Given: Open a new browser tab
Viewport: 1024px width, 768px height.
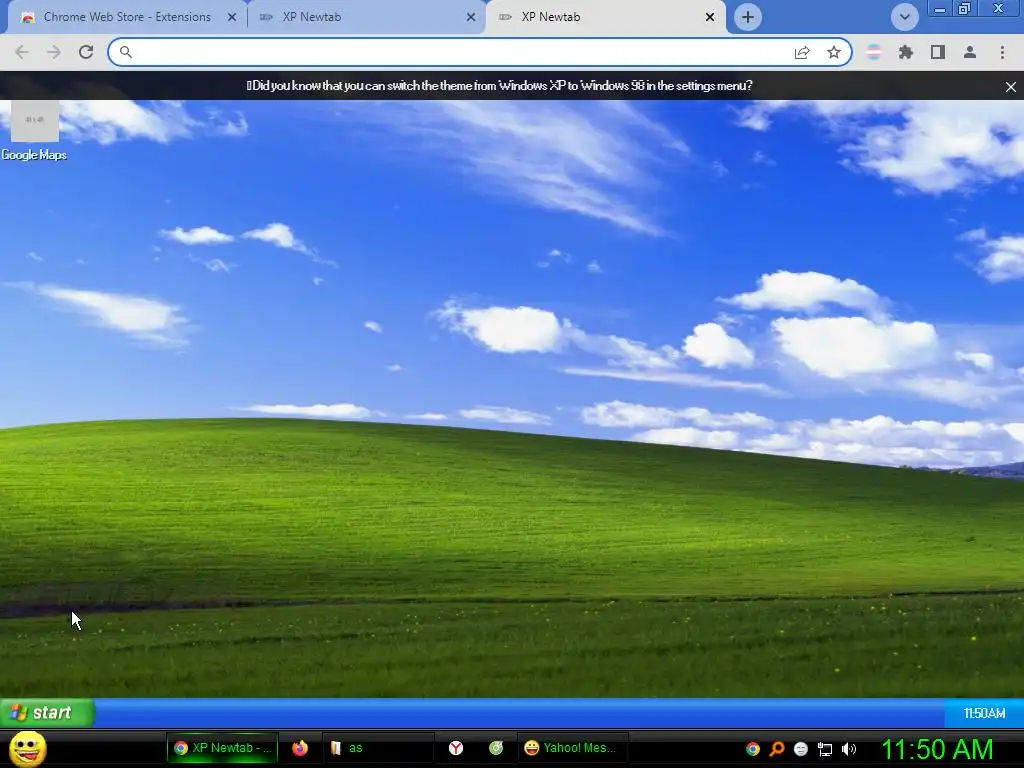Looking at the screenshot, I should (748, 17).
